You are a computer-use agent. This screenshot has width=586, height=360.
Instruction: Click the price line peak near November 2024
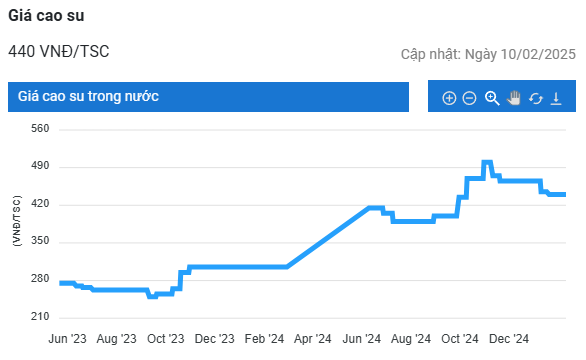(x=487, y=162)
